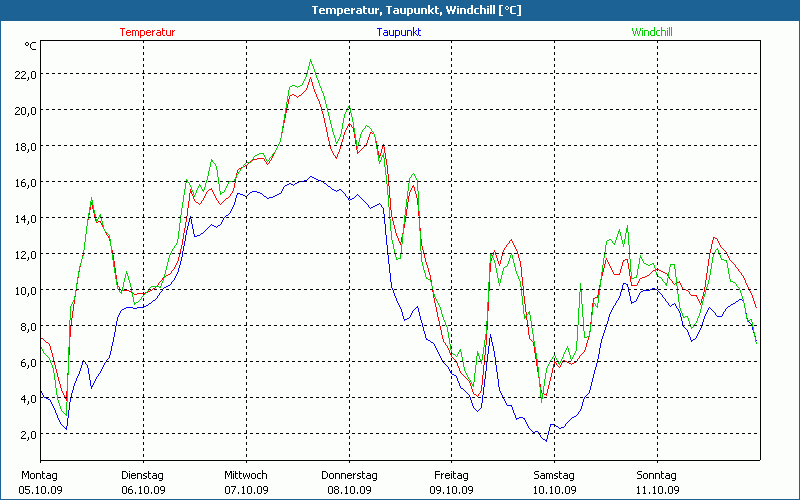Click the date '10.10.09'
Image resolution: width=800 pixels, height=500 pixels.
[x=555, y=490]
